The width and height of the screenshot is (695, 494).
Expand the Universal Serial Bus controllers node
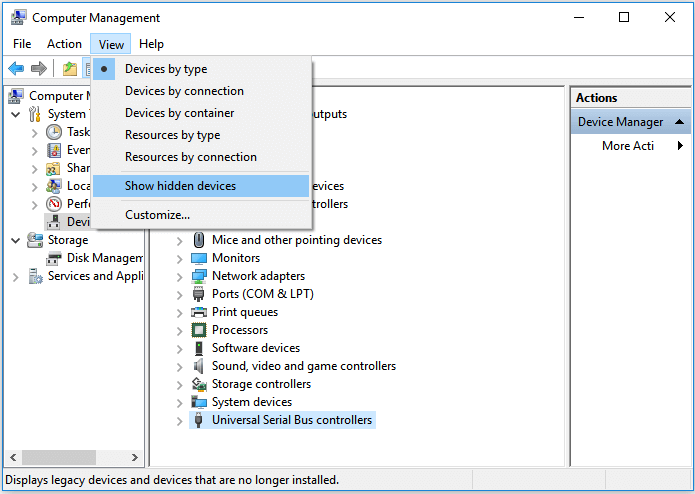click(x=180, y=421)
